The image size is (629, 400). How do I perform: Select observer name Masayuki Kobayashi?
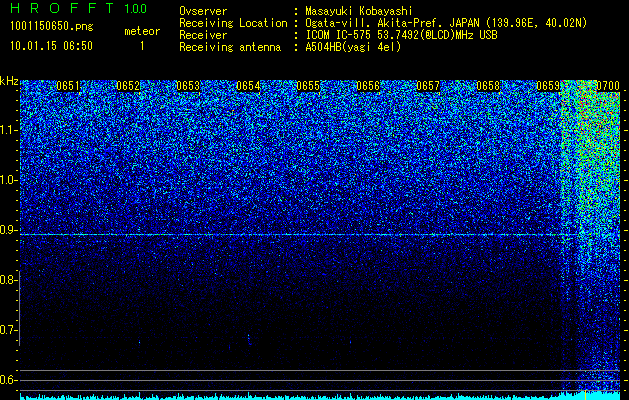359,12
